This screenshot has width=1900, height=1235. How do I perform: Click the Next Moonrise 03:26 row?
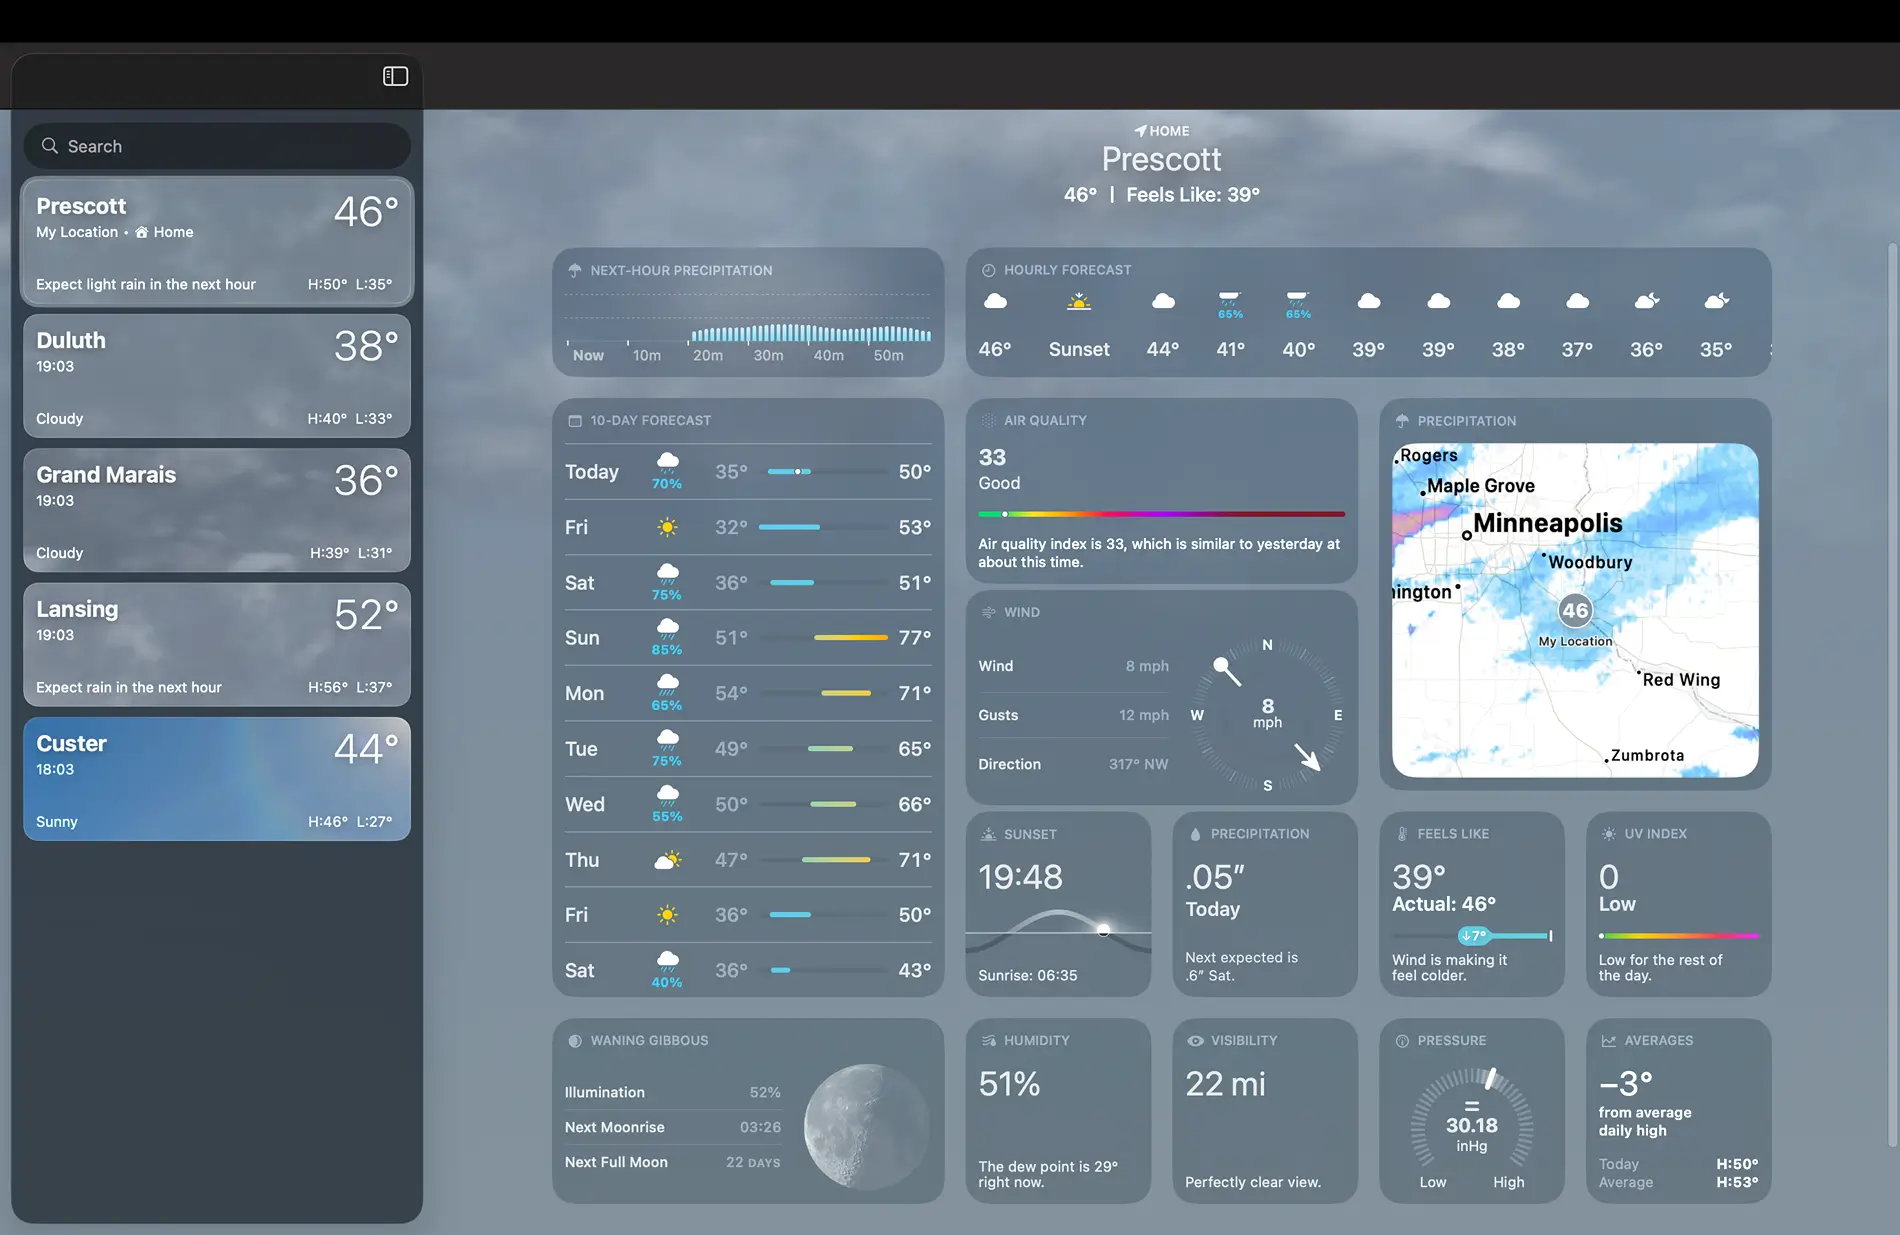coord(672,1127)
